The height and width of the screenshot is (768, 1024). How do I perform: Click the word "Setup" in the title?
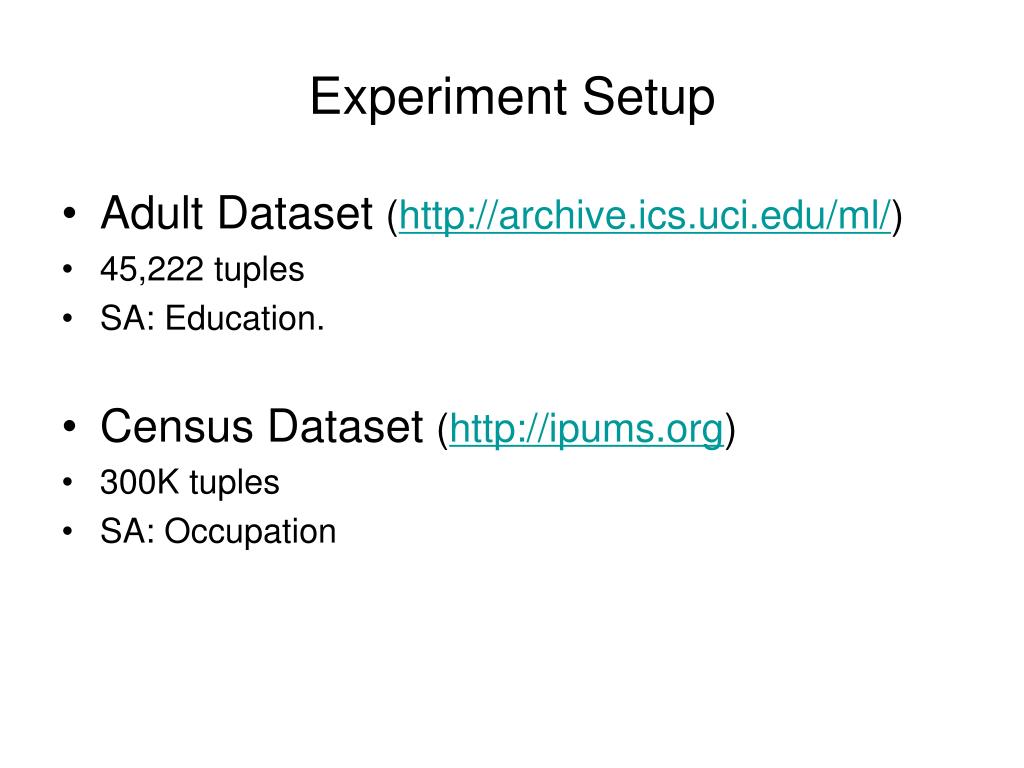[x=648, y=99]
